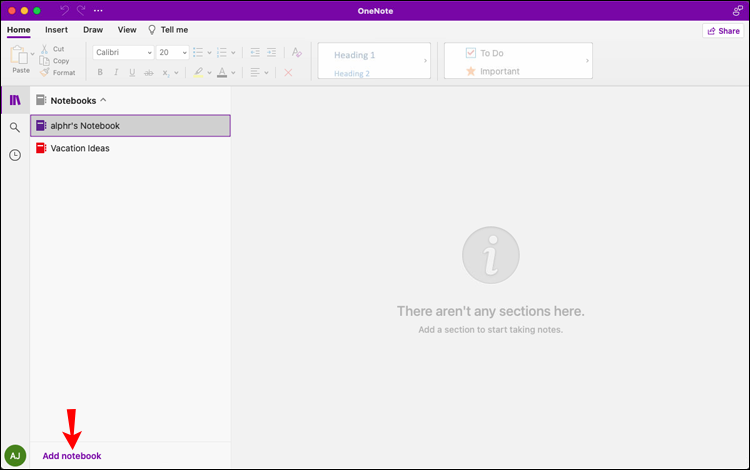This screenshot has width=750, height=470.
Task: Toggle the notebook navigation books icon
Action: 15,100
